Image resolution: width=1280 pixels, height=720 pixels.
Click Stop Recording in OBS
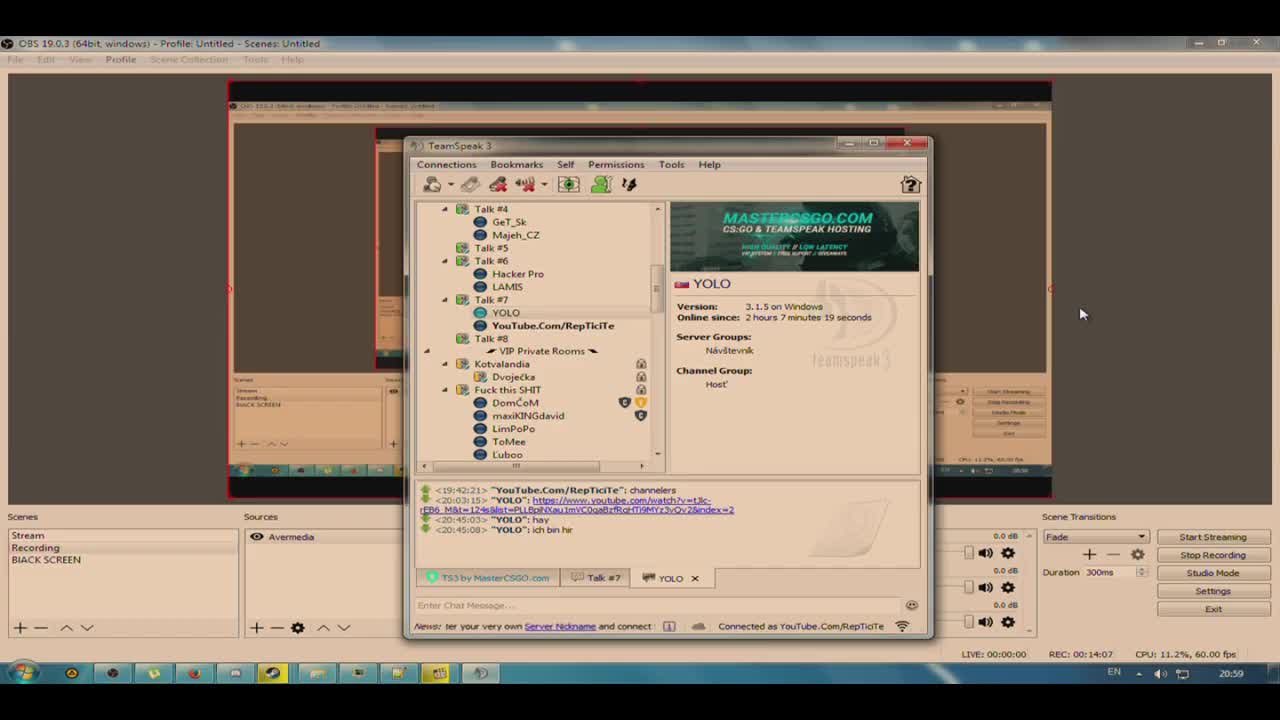(1212, 555)
